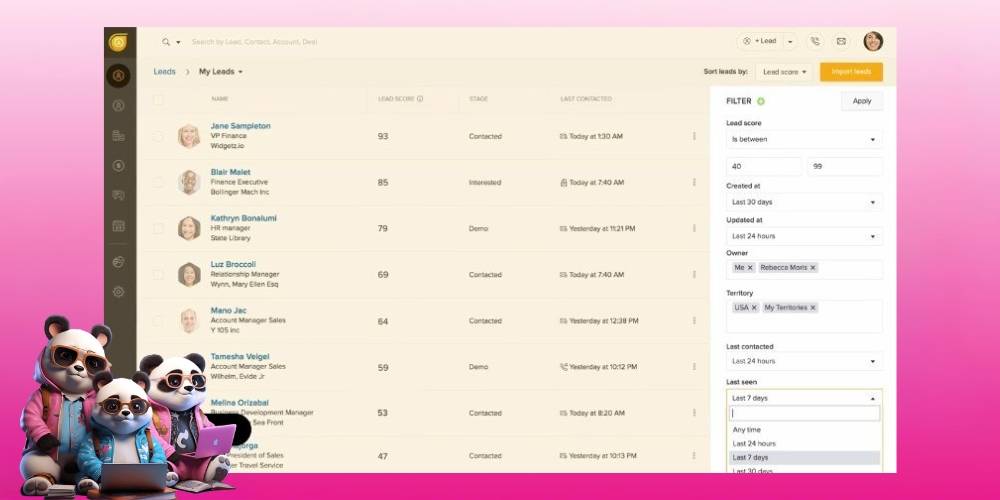The width and height of the screenshot is (1000, 500).
Task: Open the Leads module sidebar icon
Action: click(x=118, y=76)
